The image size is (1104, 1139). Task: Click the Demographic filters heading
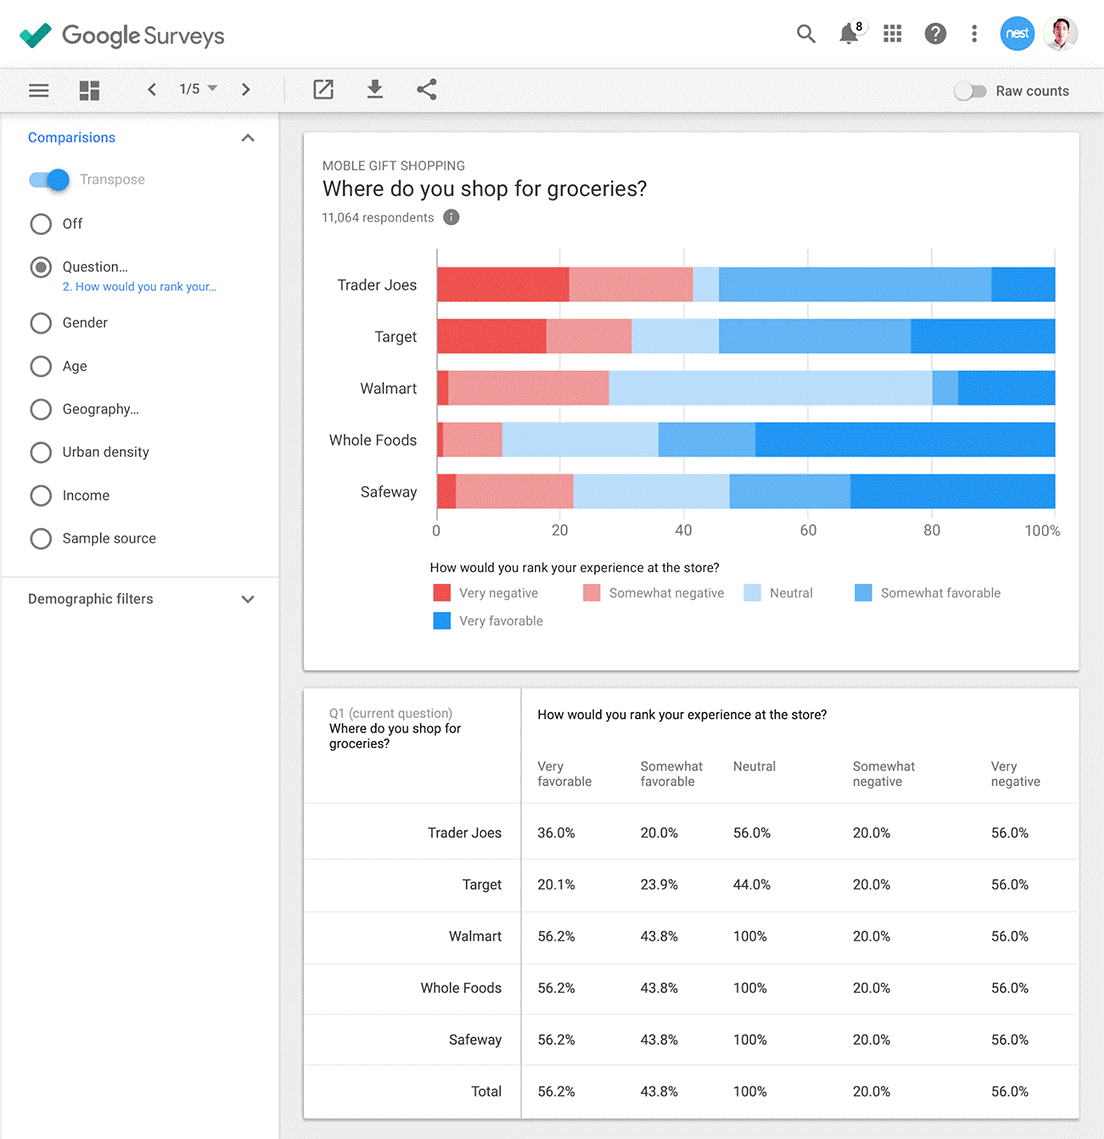tap(90, 599)
